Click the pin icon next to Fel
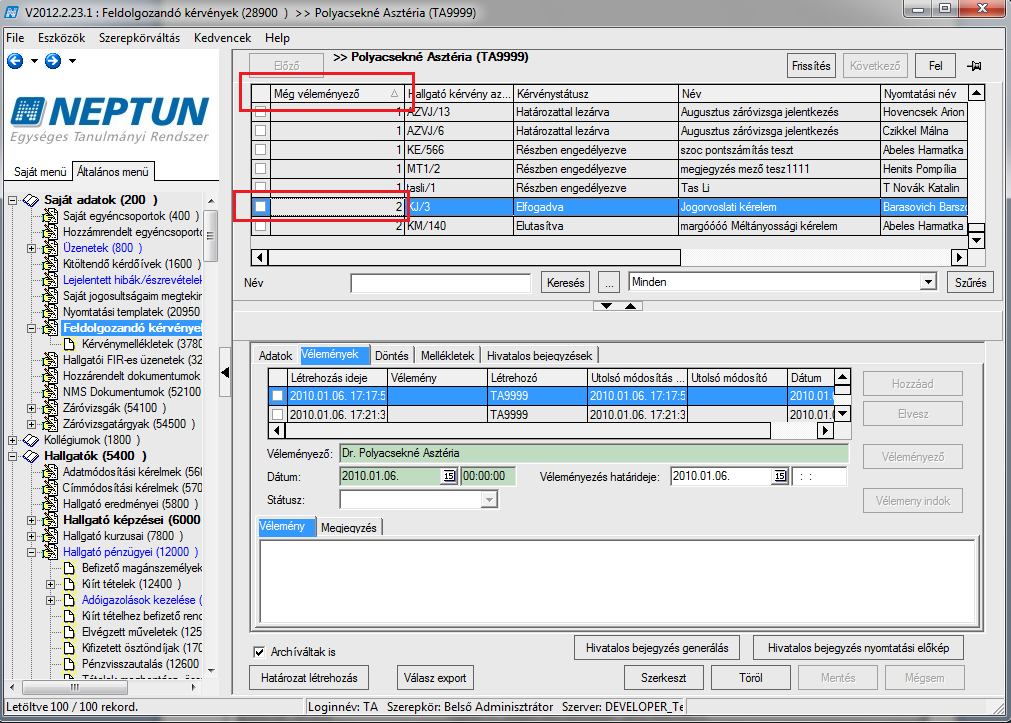Image resolution: width=1011 pixels, height=723 pixels. tap(974, 66)
